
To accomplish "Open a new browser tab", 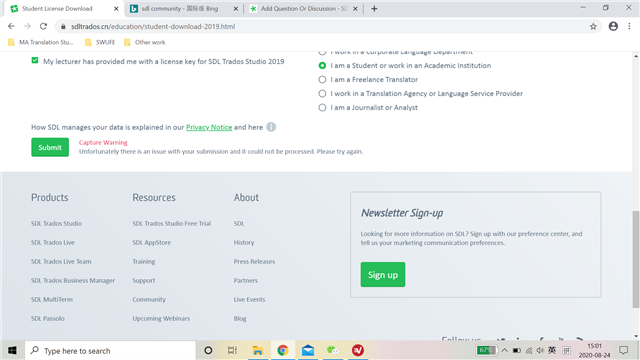I will 374,9.
